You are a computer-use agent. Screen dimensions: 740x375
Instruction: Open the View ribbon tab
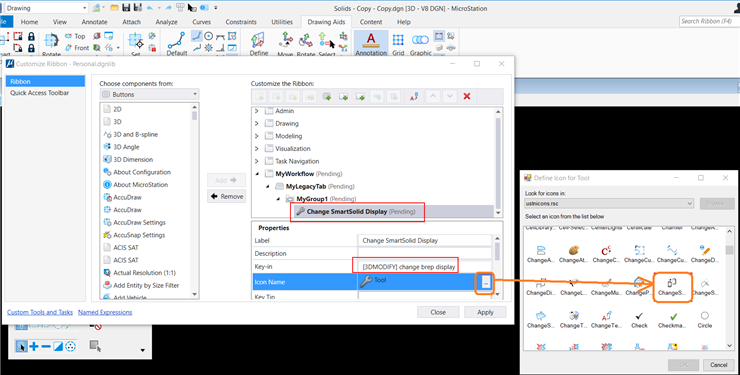[59, 22]
